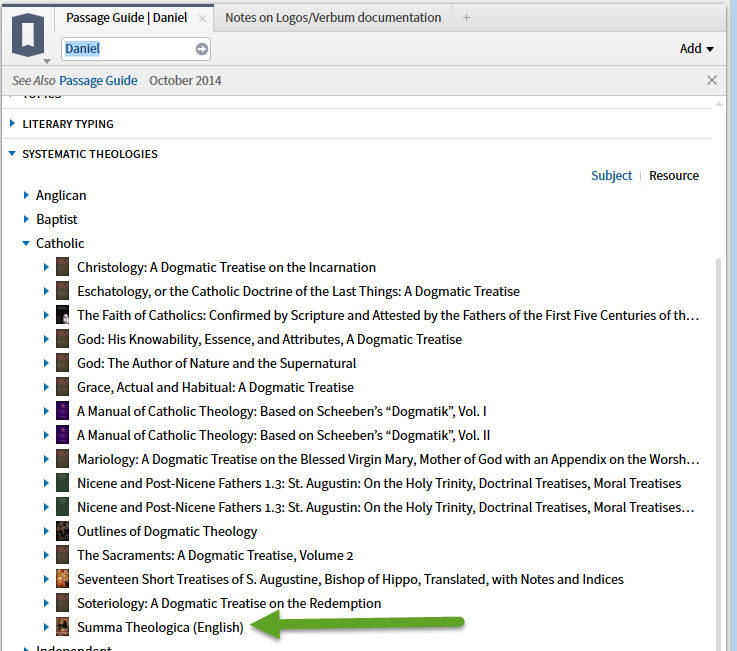Expand the Christology entry arrow
This screenshot has width=737, height=651.
pos(46,267)
